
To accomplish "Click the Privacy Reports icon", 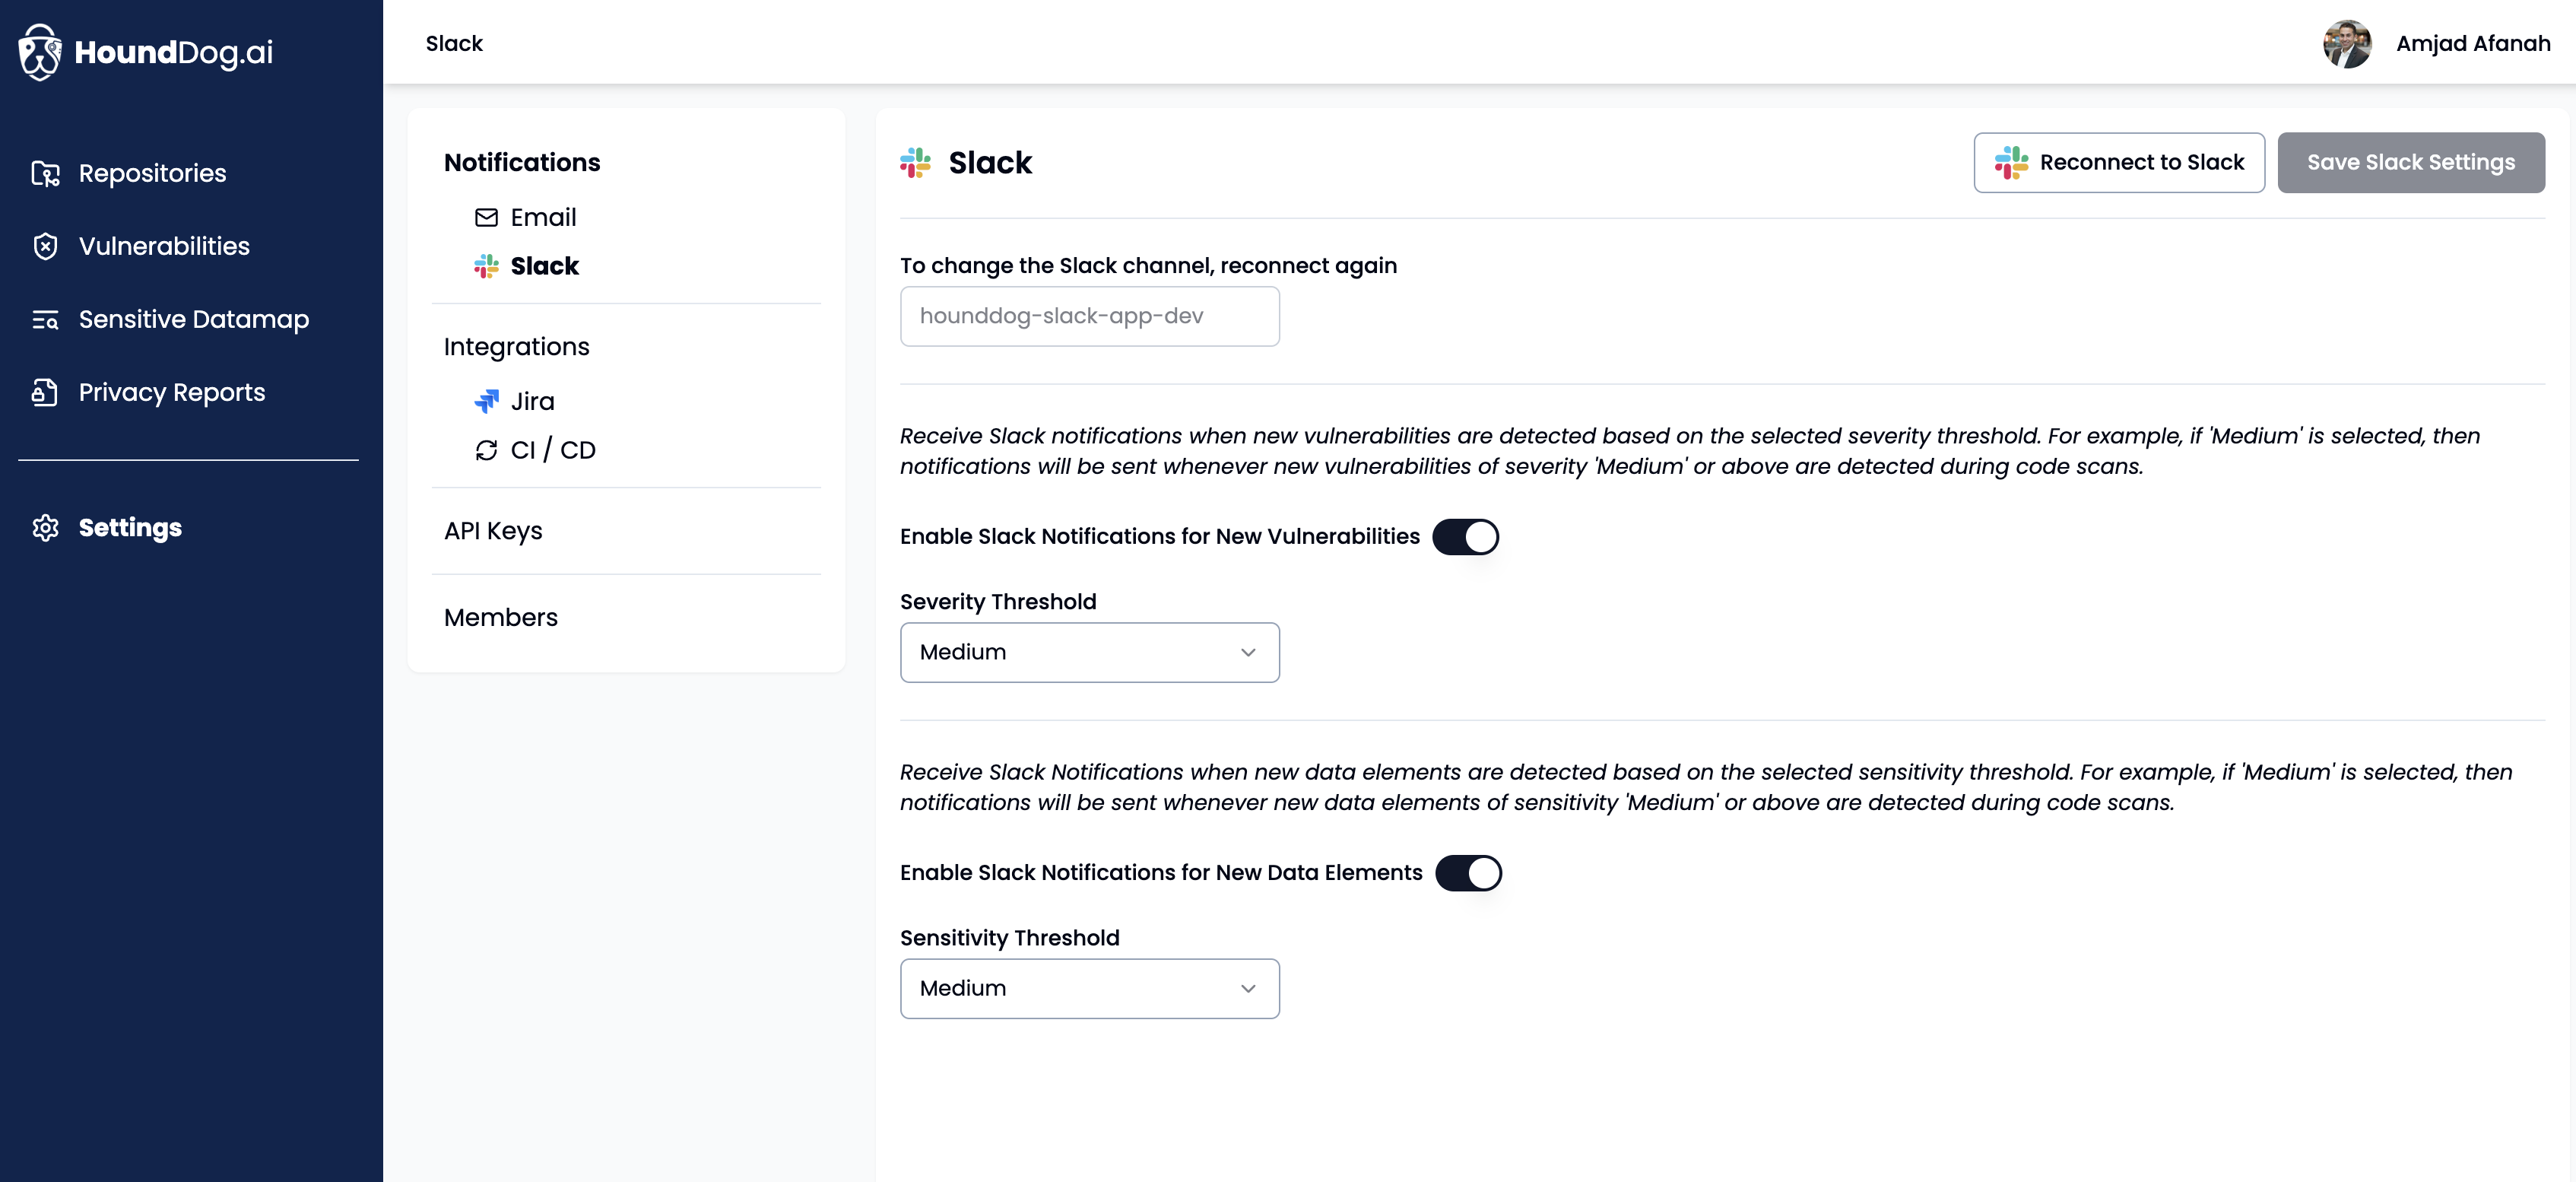I will click(45, 393).
